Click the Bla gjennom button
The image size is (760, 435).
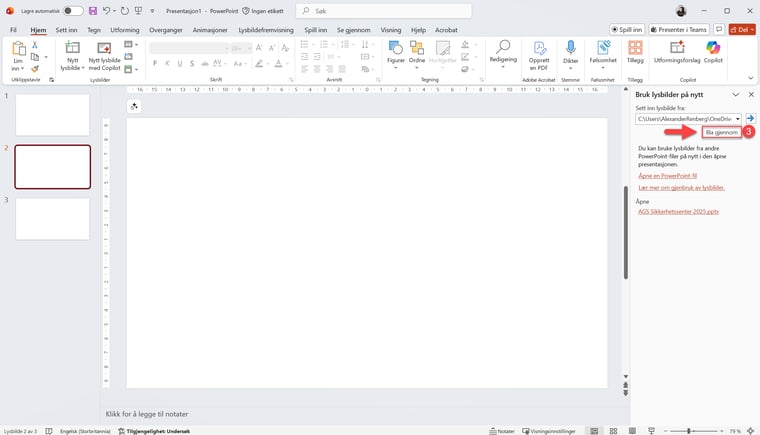pyautogui.click(x=722, y=132)
